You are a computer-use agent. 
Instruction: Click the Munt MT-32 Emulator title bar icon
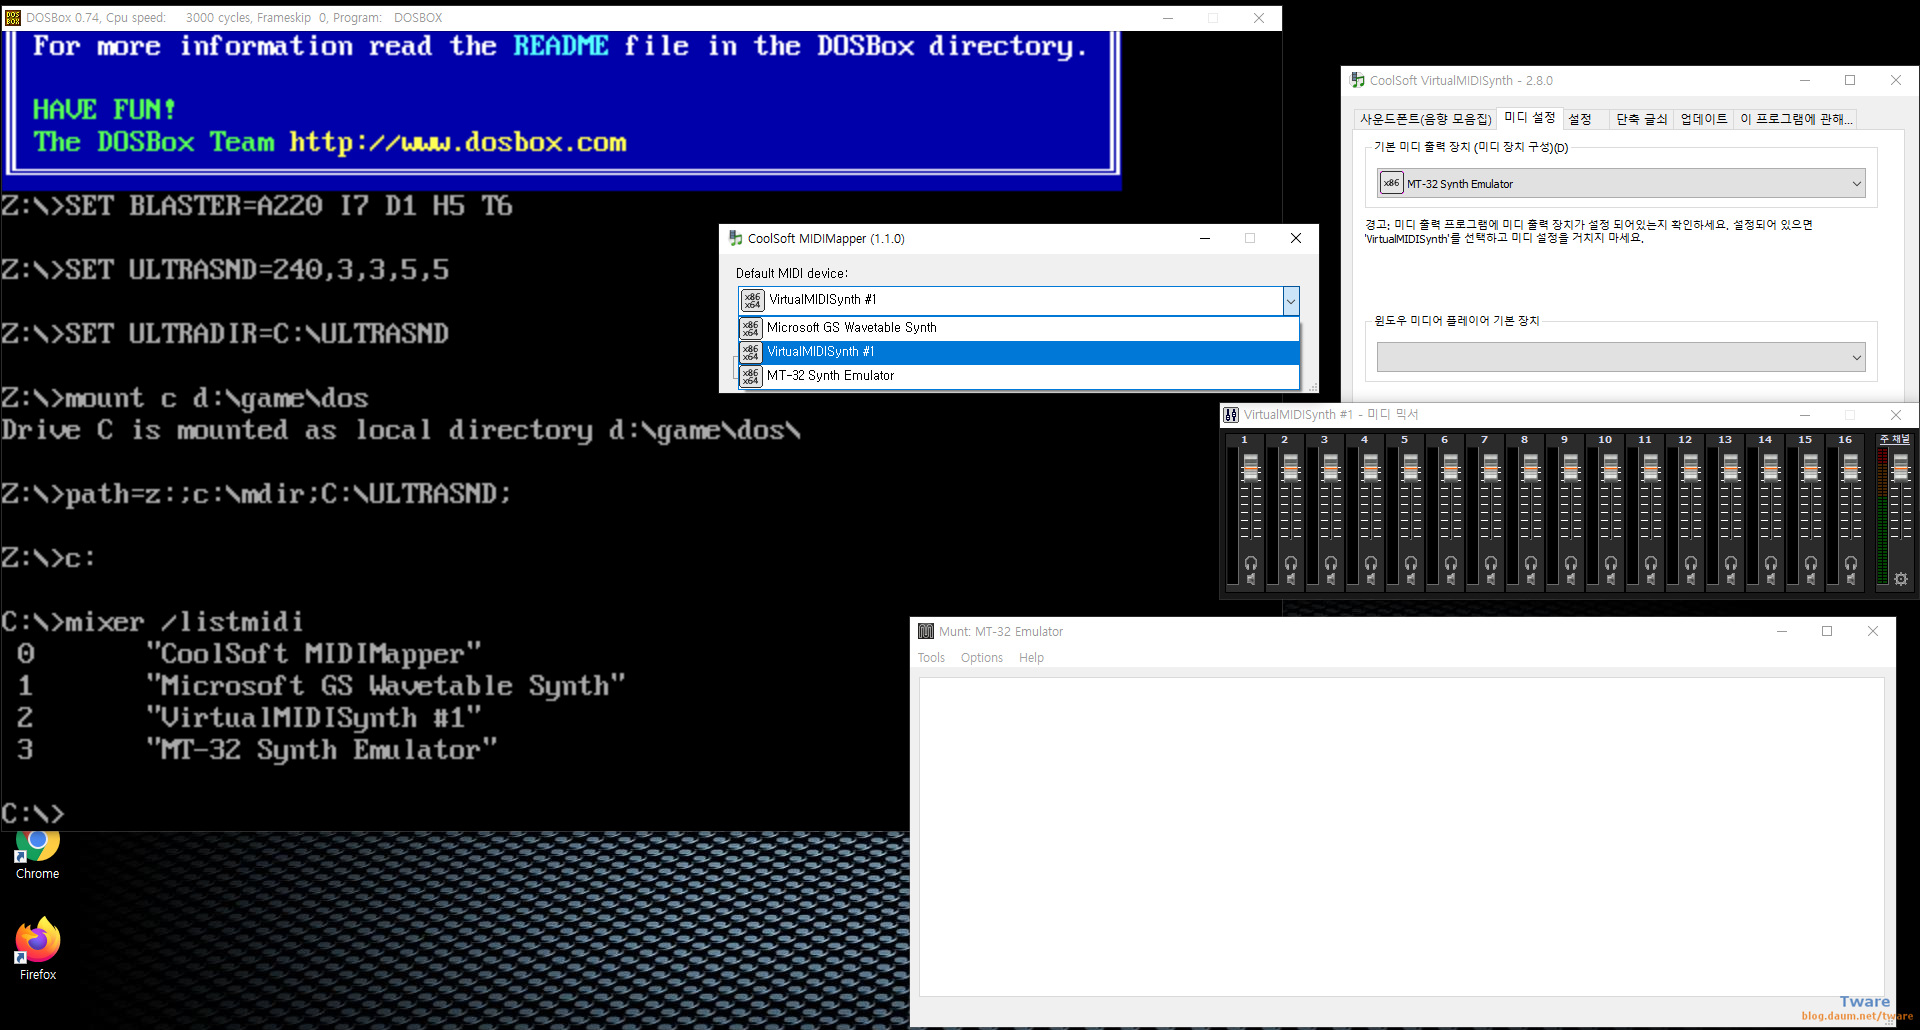tap(926, 631)
